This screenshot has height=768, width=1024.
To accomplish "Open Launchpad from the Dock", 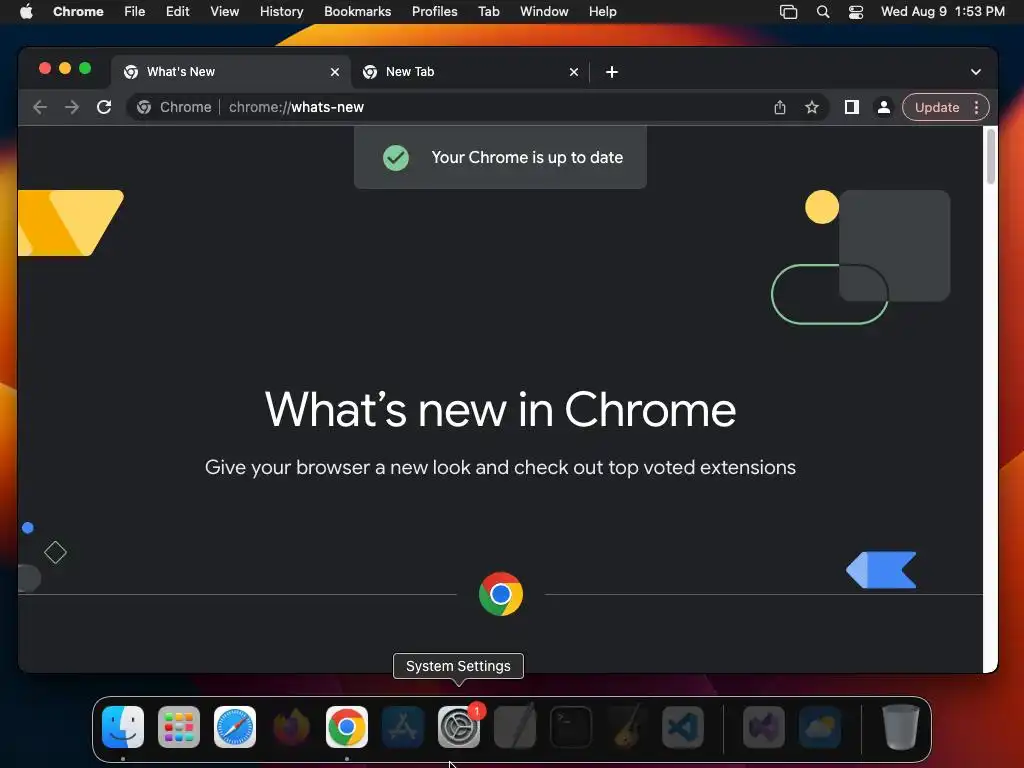I will 179,727.
